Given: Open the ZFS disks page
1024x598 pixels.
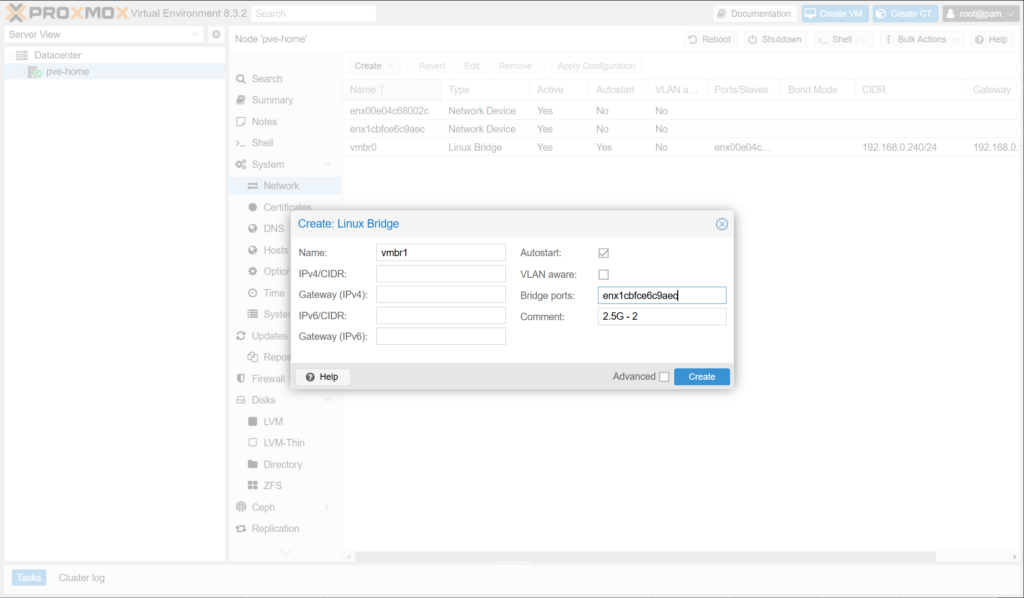Looking at the screenshot, I should point(272,485).
